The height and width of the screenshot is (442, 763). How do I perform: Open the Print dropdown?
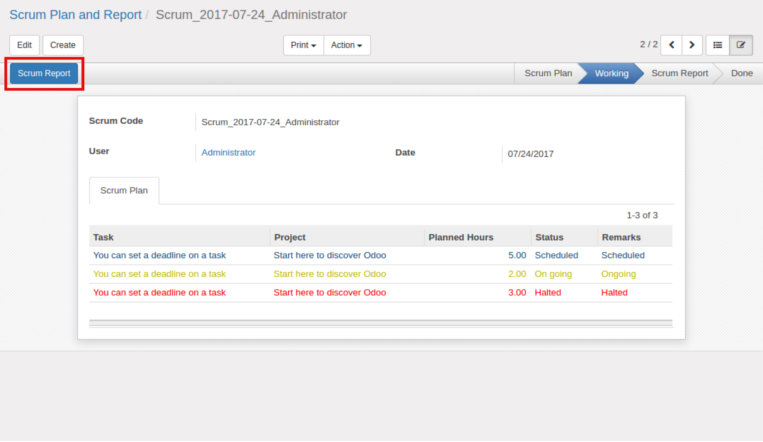coord(303,45)
